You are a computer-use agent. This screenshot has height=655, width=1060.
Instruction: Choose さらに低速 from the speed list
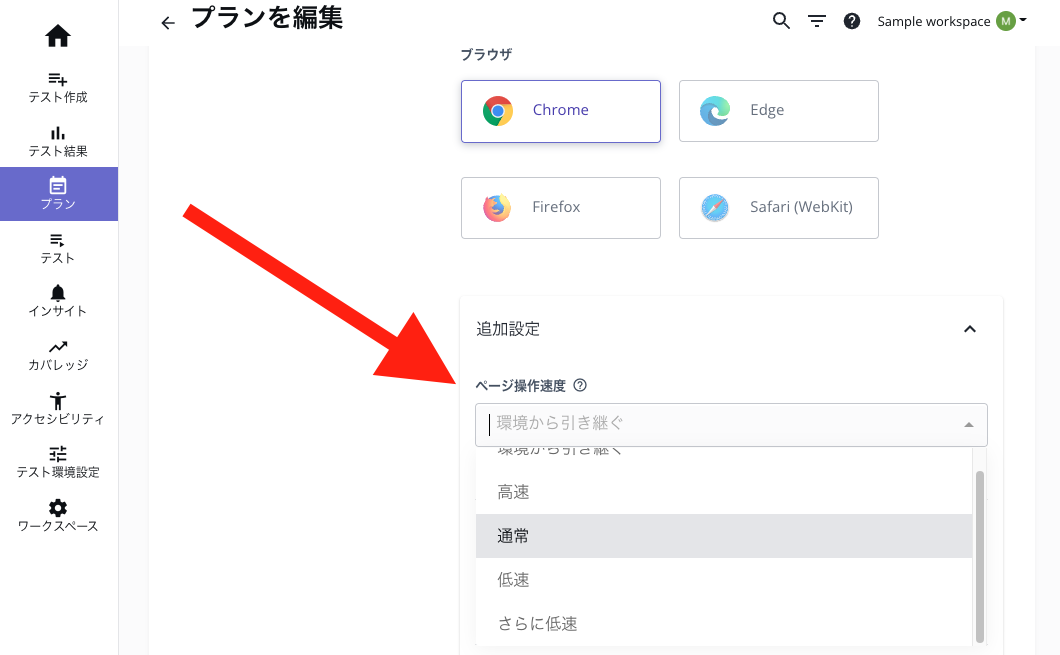[724, 623]
